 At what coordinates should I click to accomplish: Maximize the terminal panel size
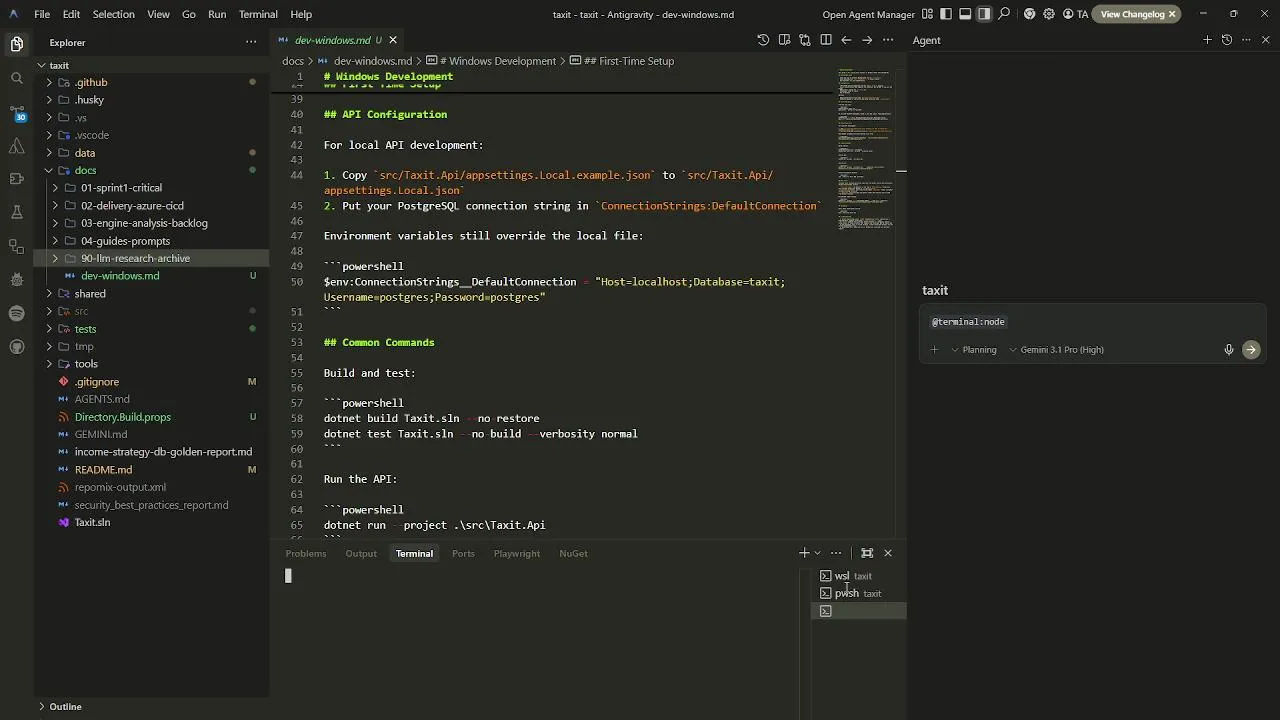[867, 553]
